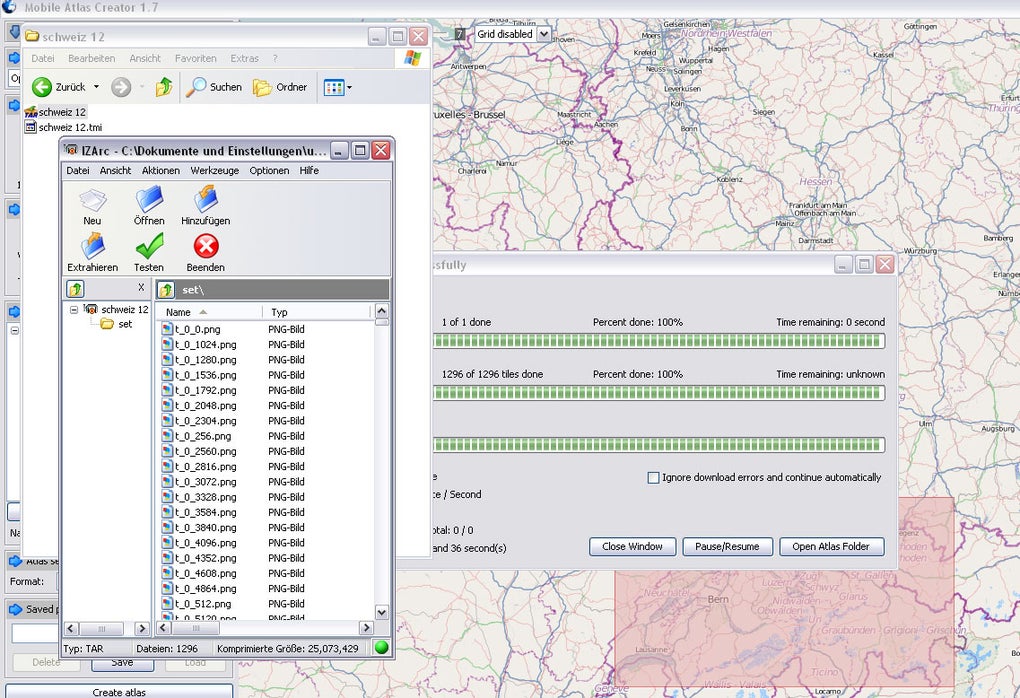Open the Explorer view mode dropdown arrow
This screenshot has width=1020, height=698.
[x=349, y=88]
